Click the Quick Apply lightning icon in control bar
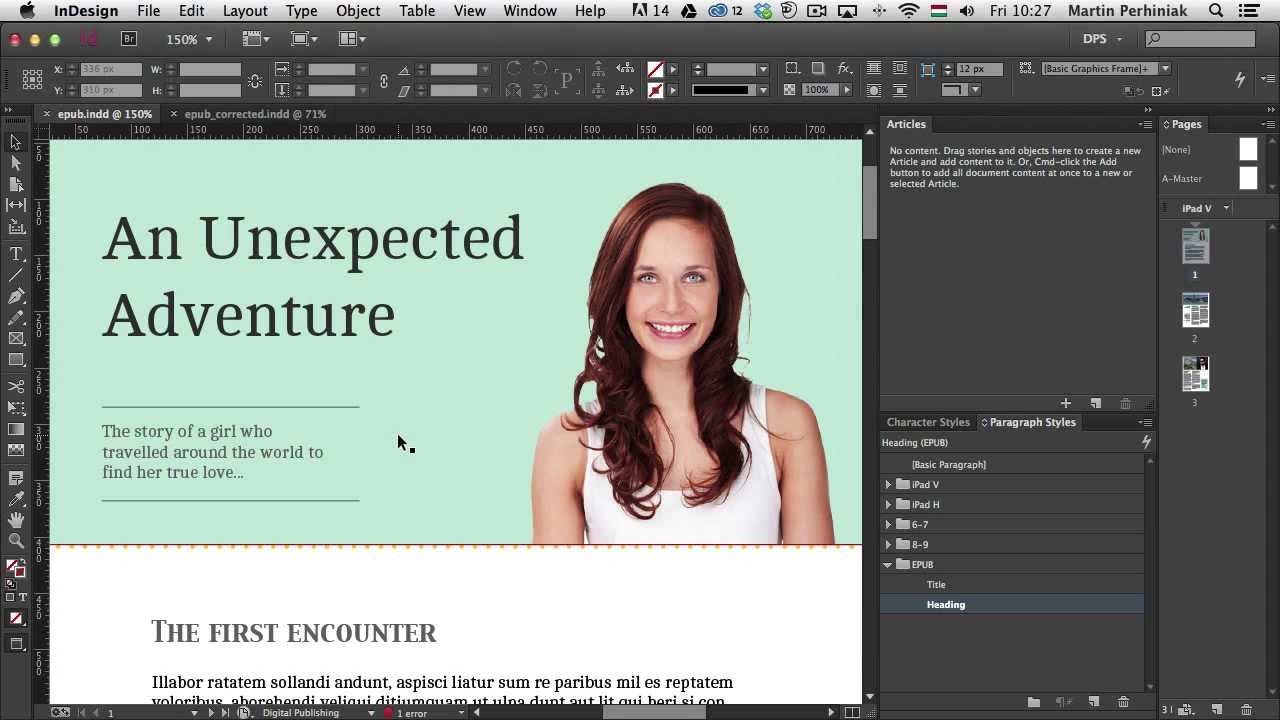 [x=1240, y=79]
